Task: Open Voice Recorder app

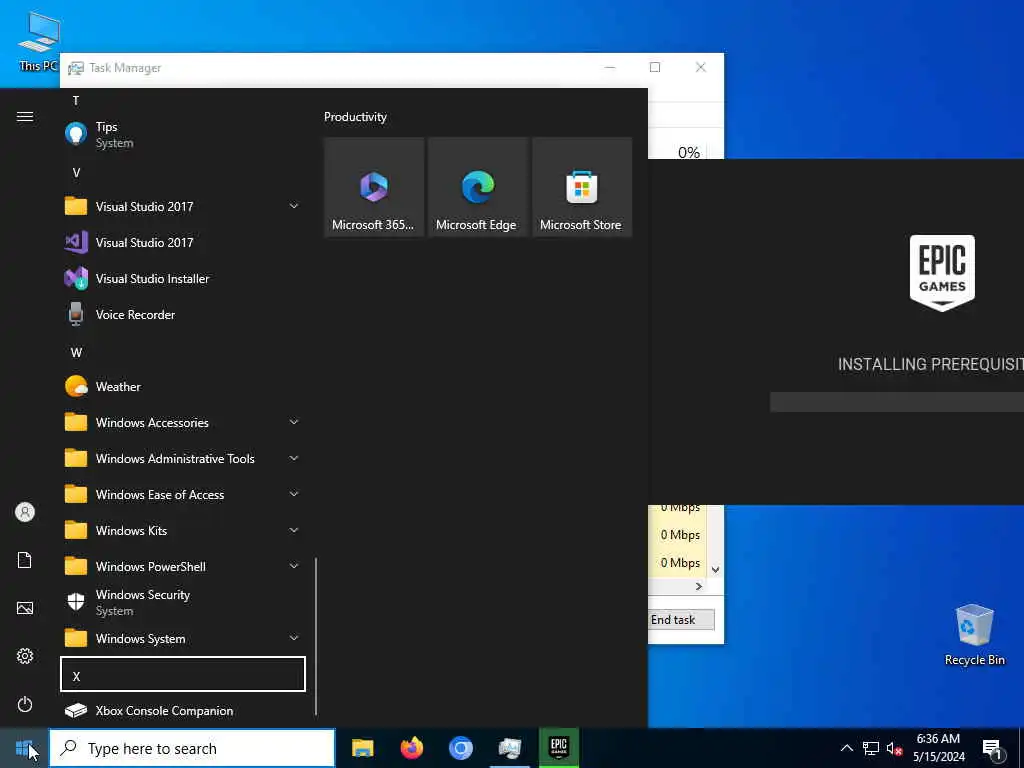Action: [182, 314]
